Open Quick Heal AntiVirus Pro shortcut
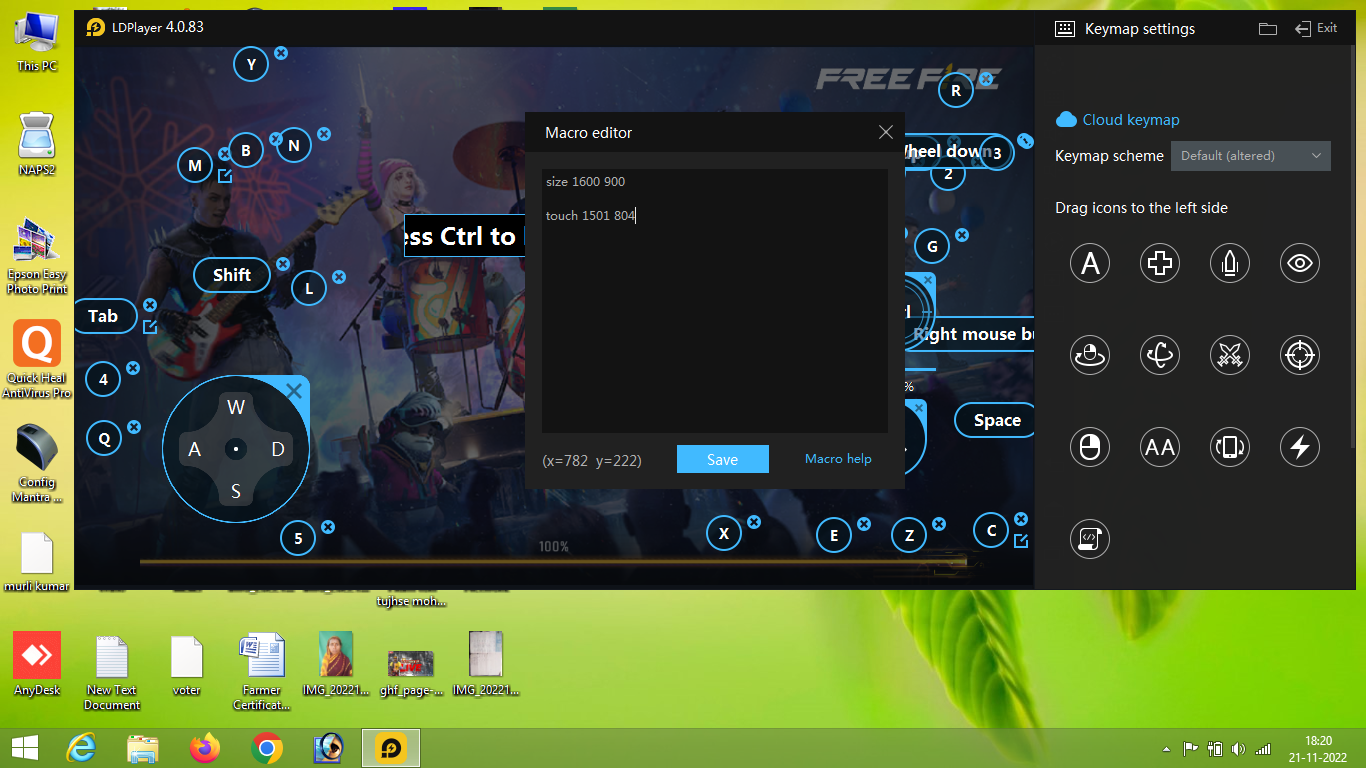The width and height of the screenshot is (1366, 768). coord(37,361)
